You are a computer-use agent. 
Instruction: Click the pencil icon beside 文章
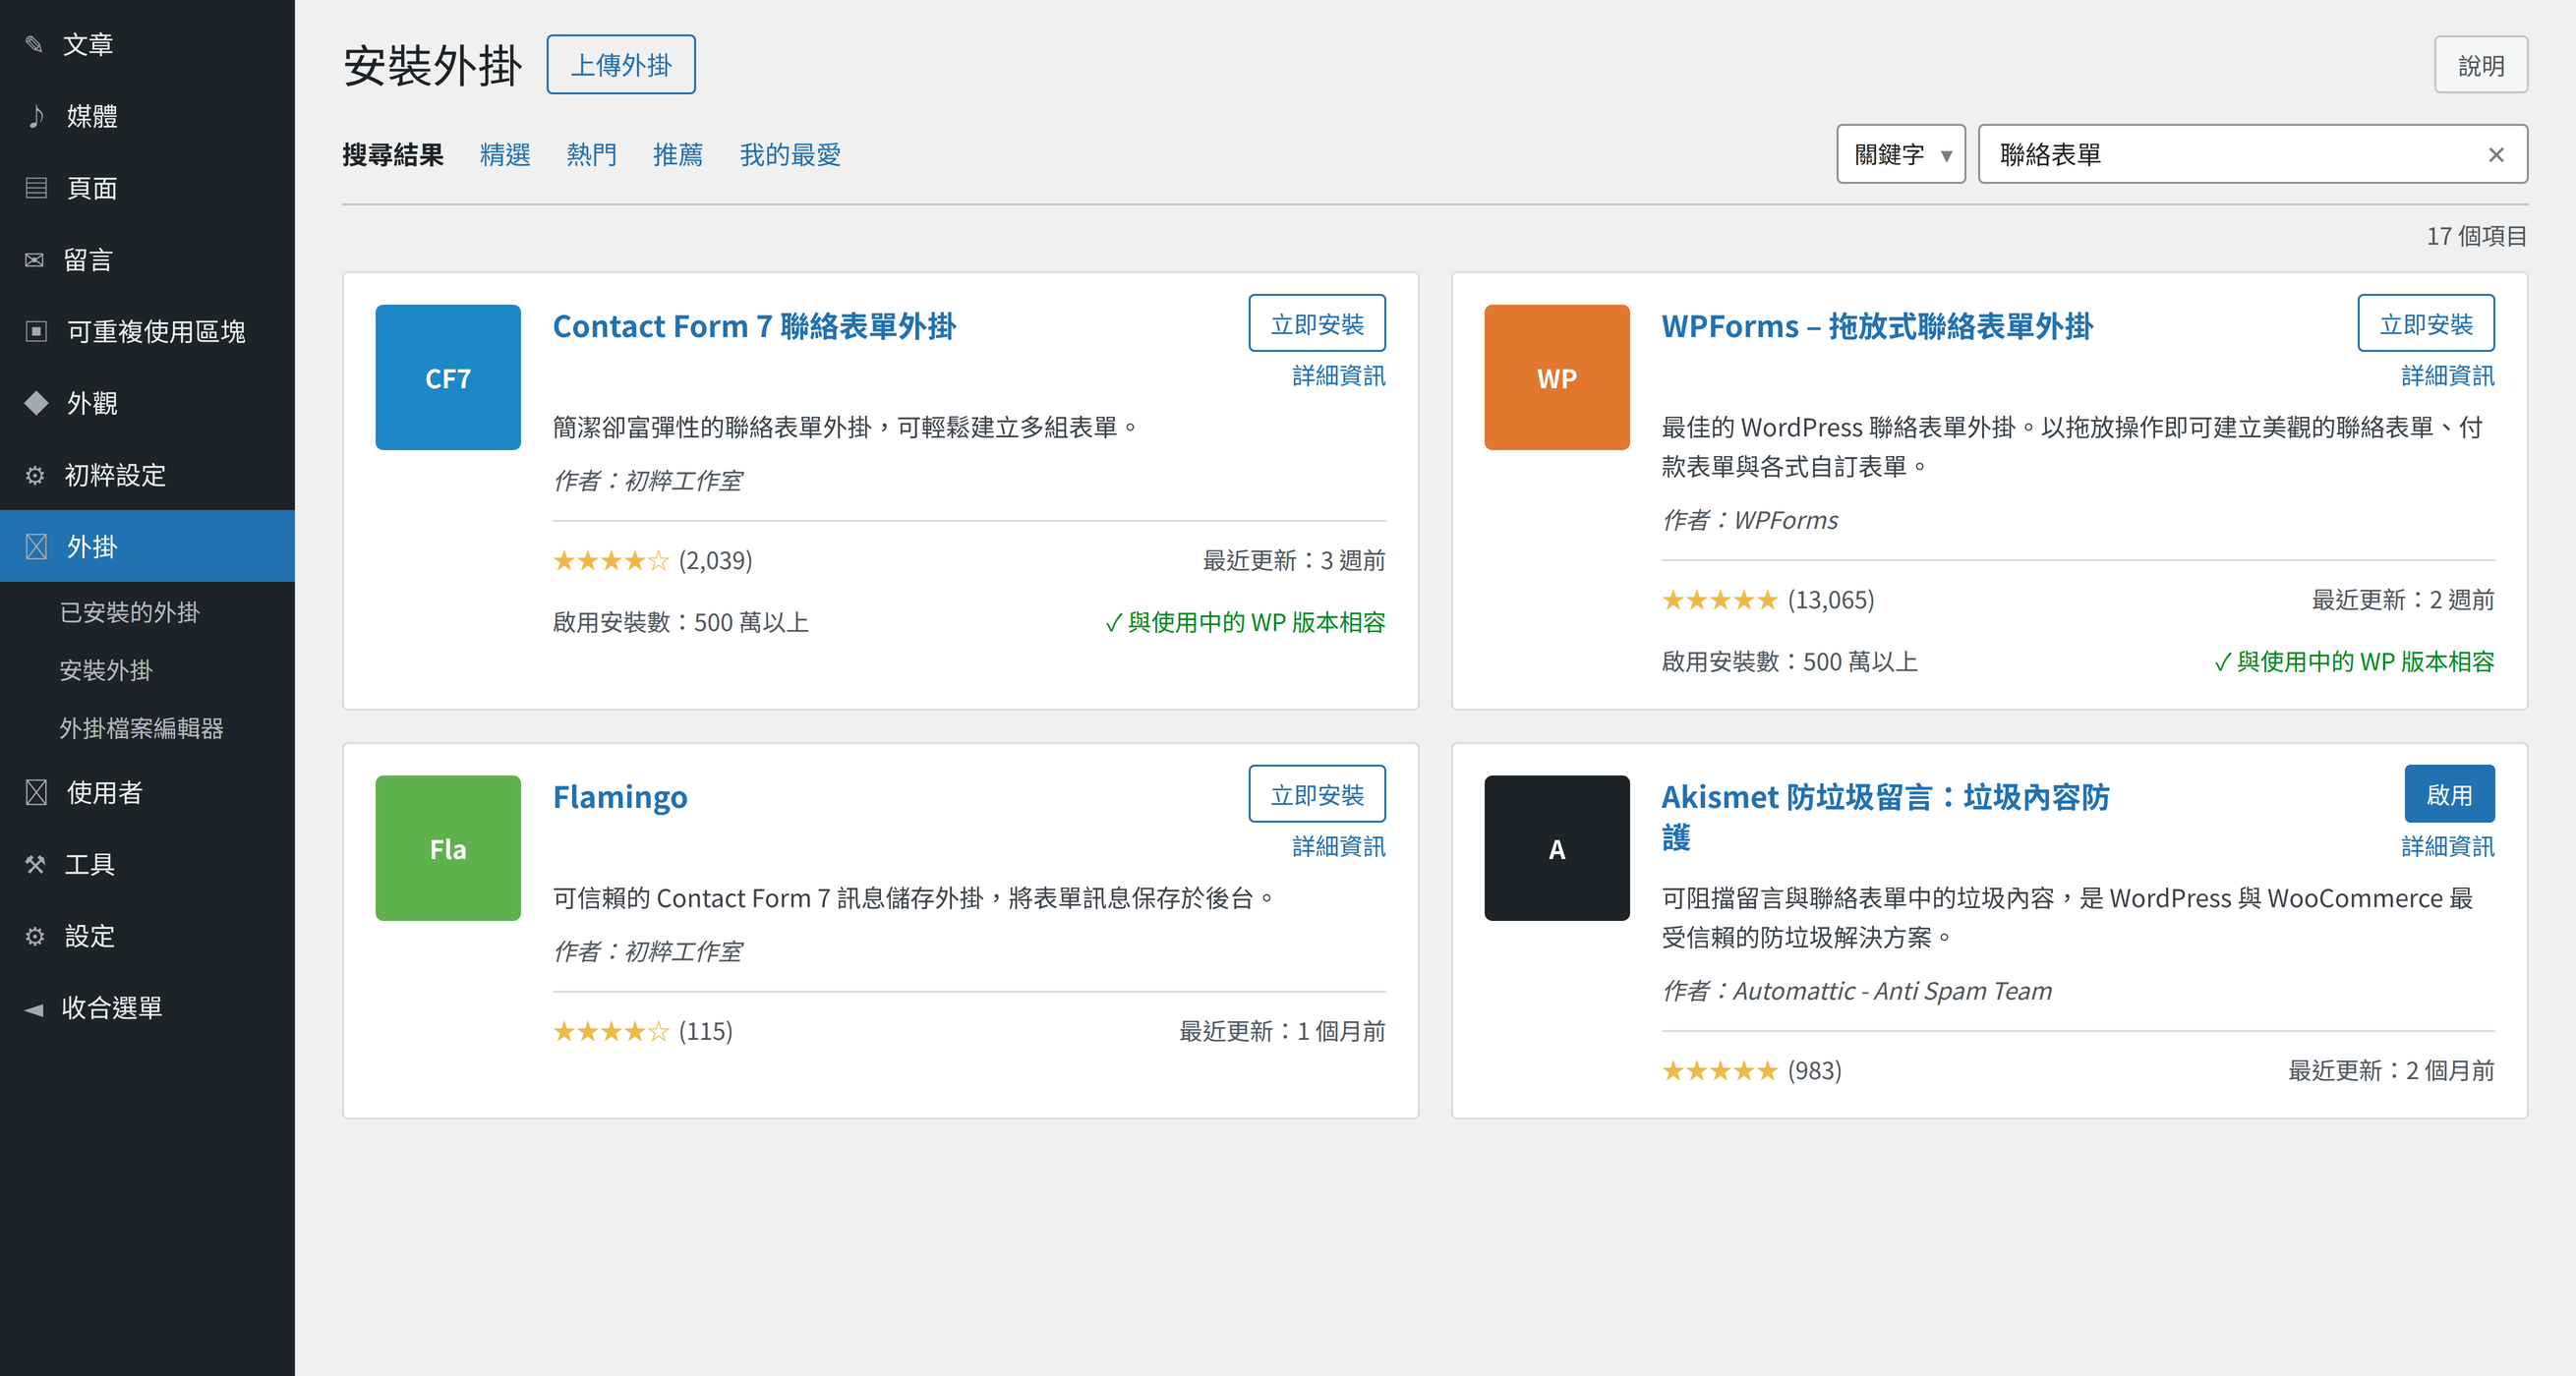point(34,44)
